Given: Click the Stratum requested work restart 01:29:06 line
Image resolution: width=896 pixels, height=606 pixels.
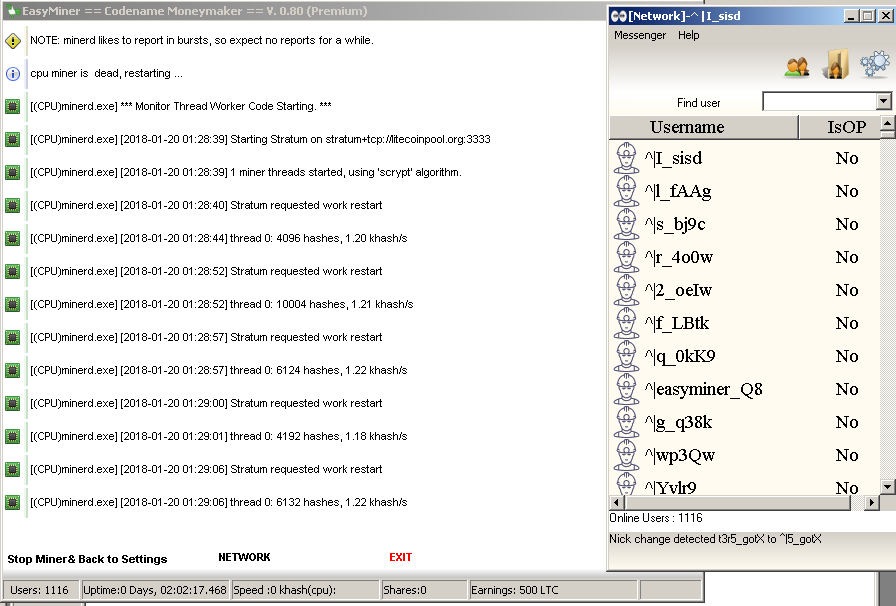Looking at the screenshot, I should 206,469.
